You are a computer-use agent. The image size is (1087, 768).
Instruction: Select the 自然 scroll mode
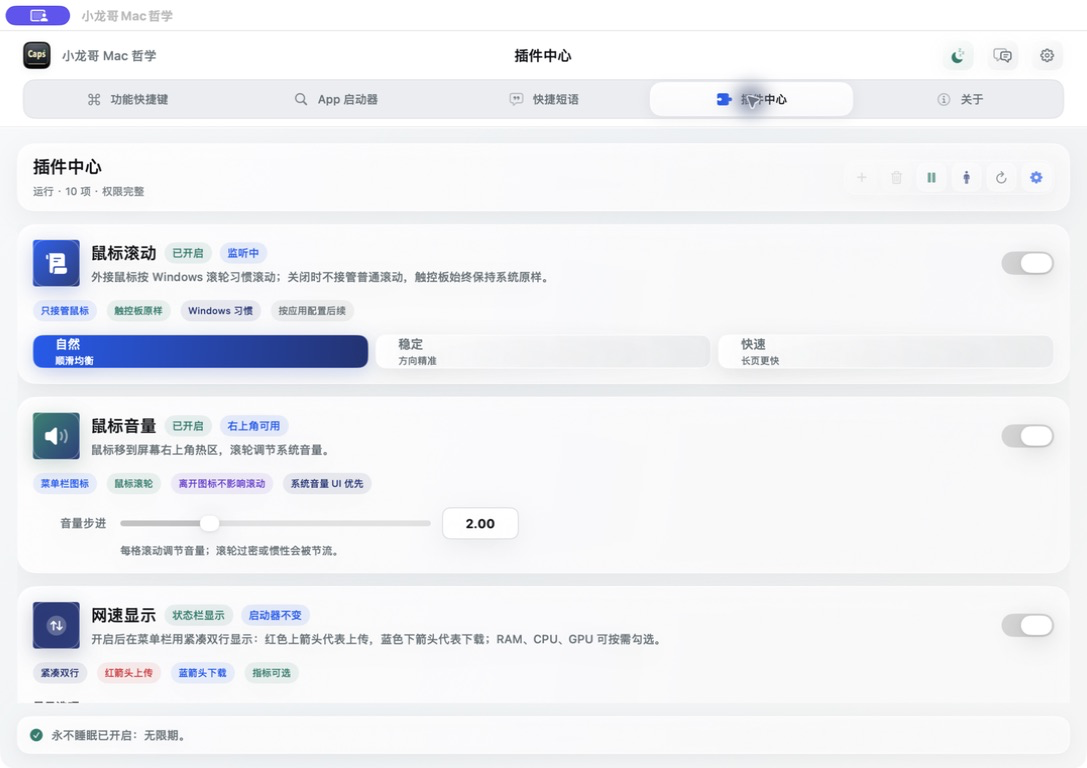[200, 351]
